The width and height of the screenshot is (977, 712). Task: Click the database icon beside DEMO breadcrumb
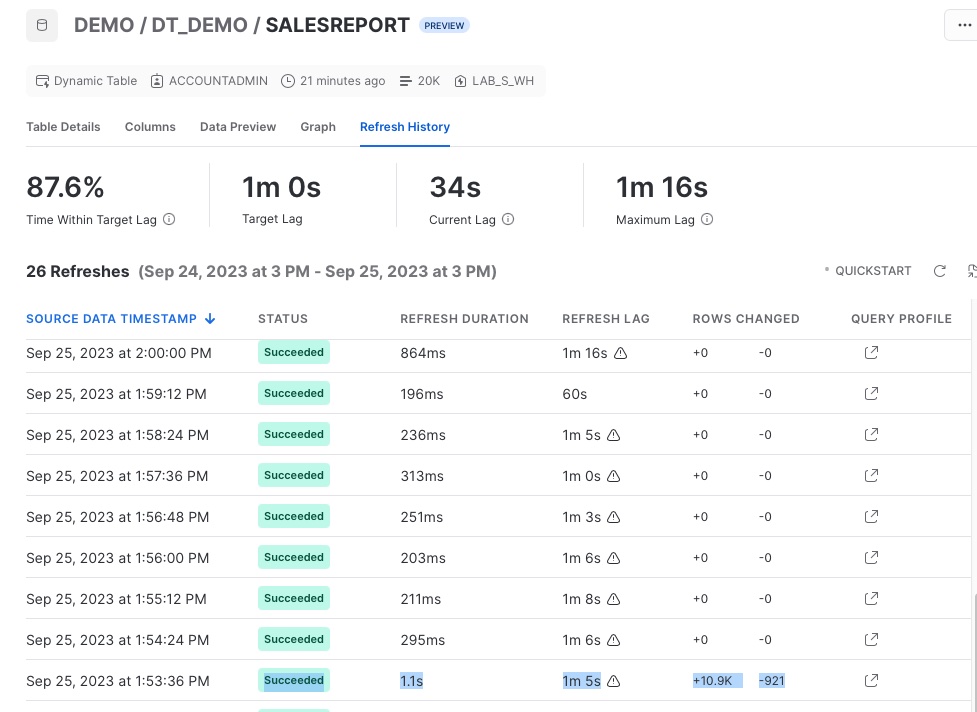(x=42, y=25)
